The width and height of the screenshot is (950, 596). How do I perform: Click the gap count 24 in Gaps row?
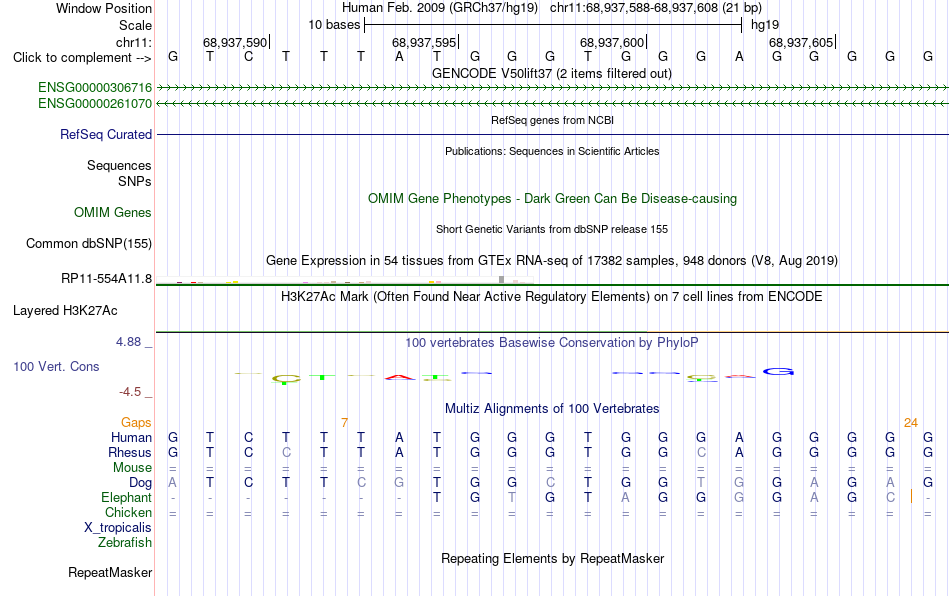[x=911, y=423]
